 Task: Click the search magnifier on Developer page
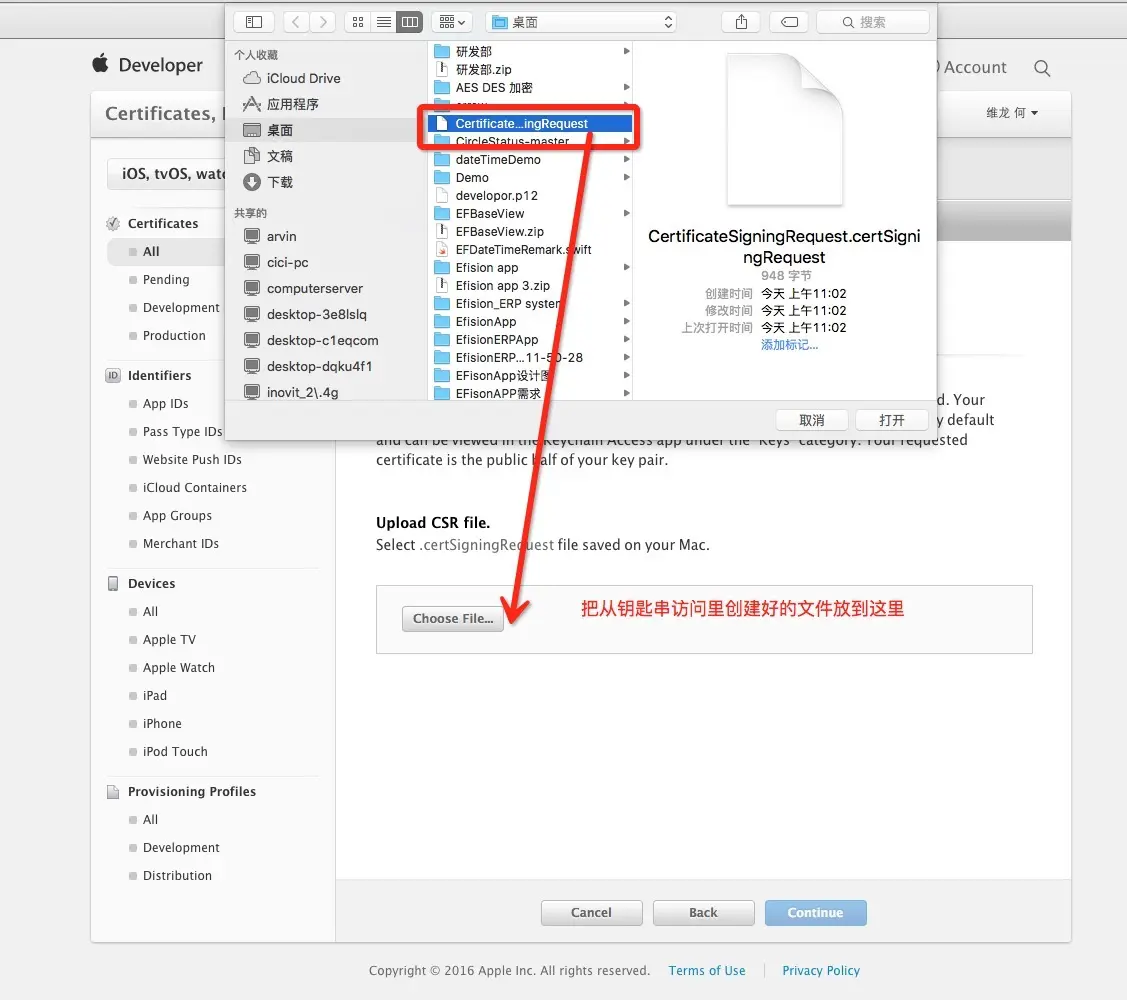point(1041,68)
